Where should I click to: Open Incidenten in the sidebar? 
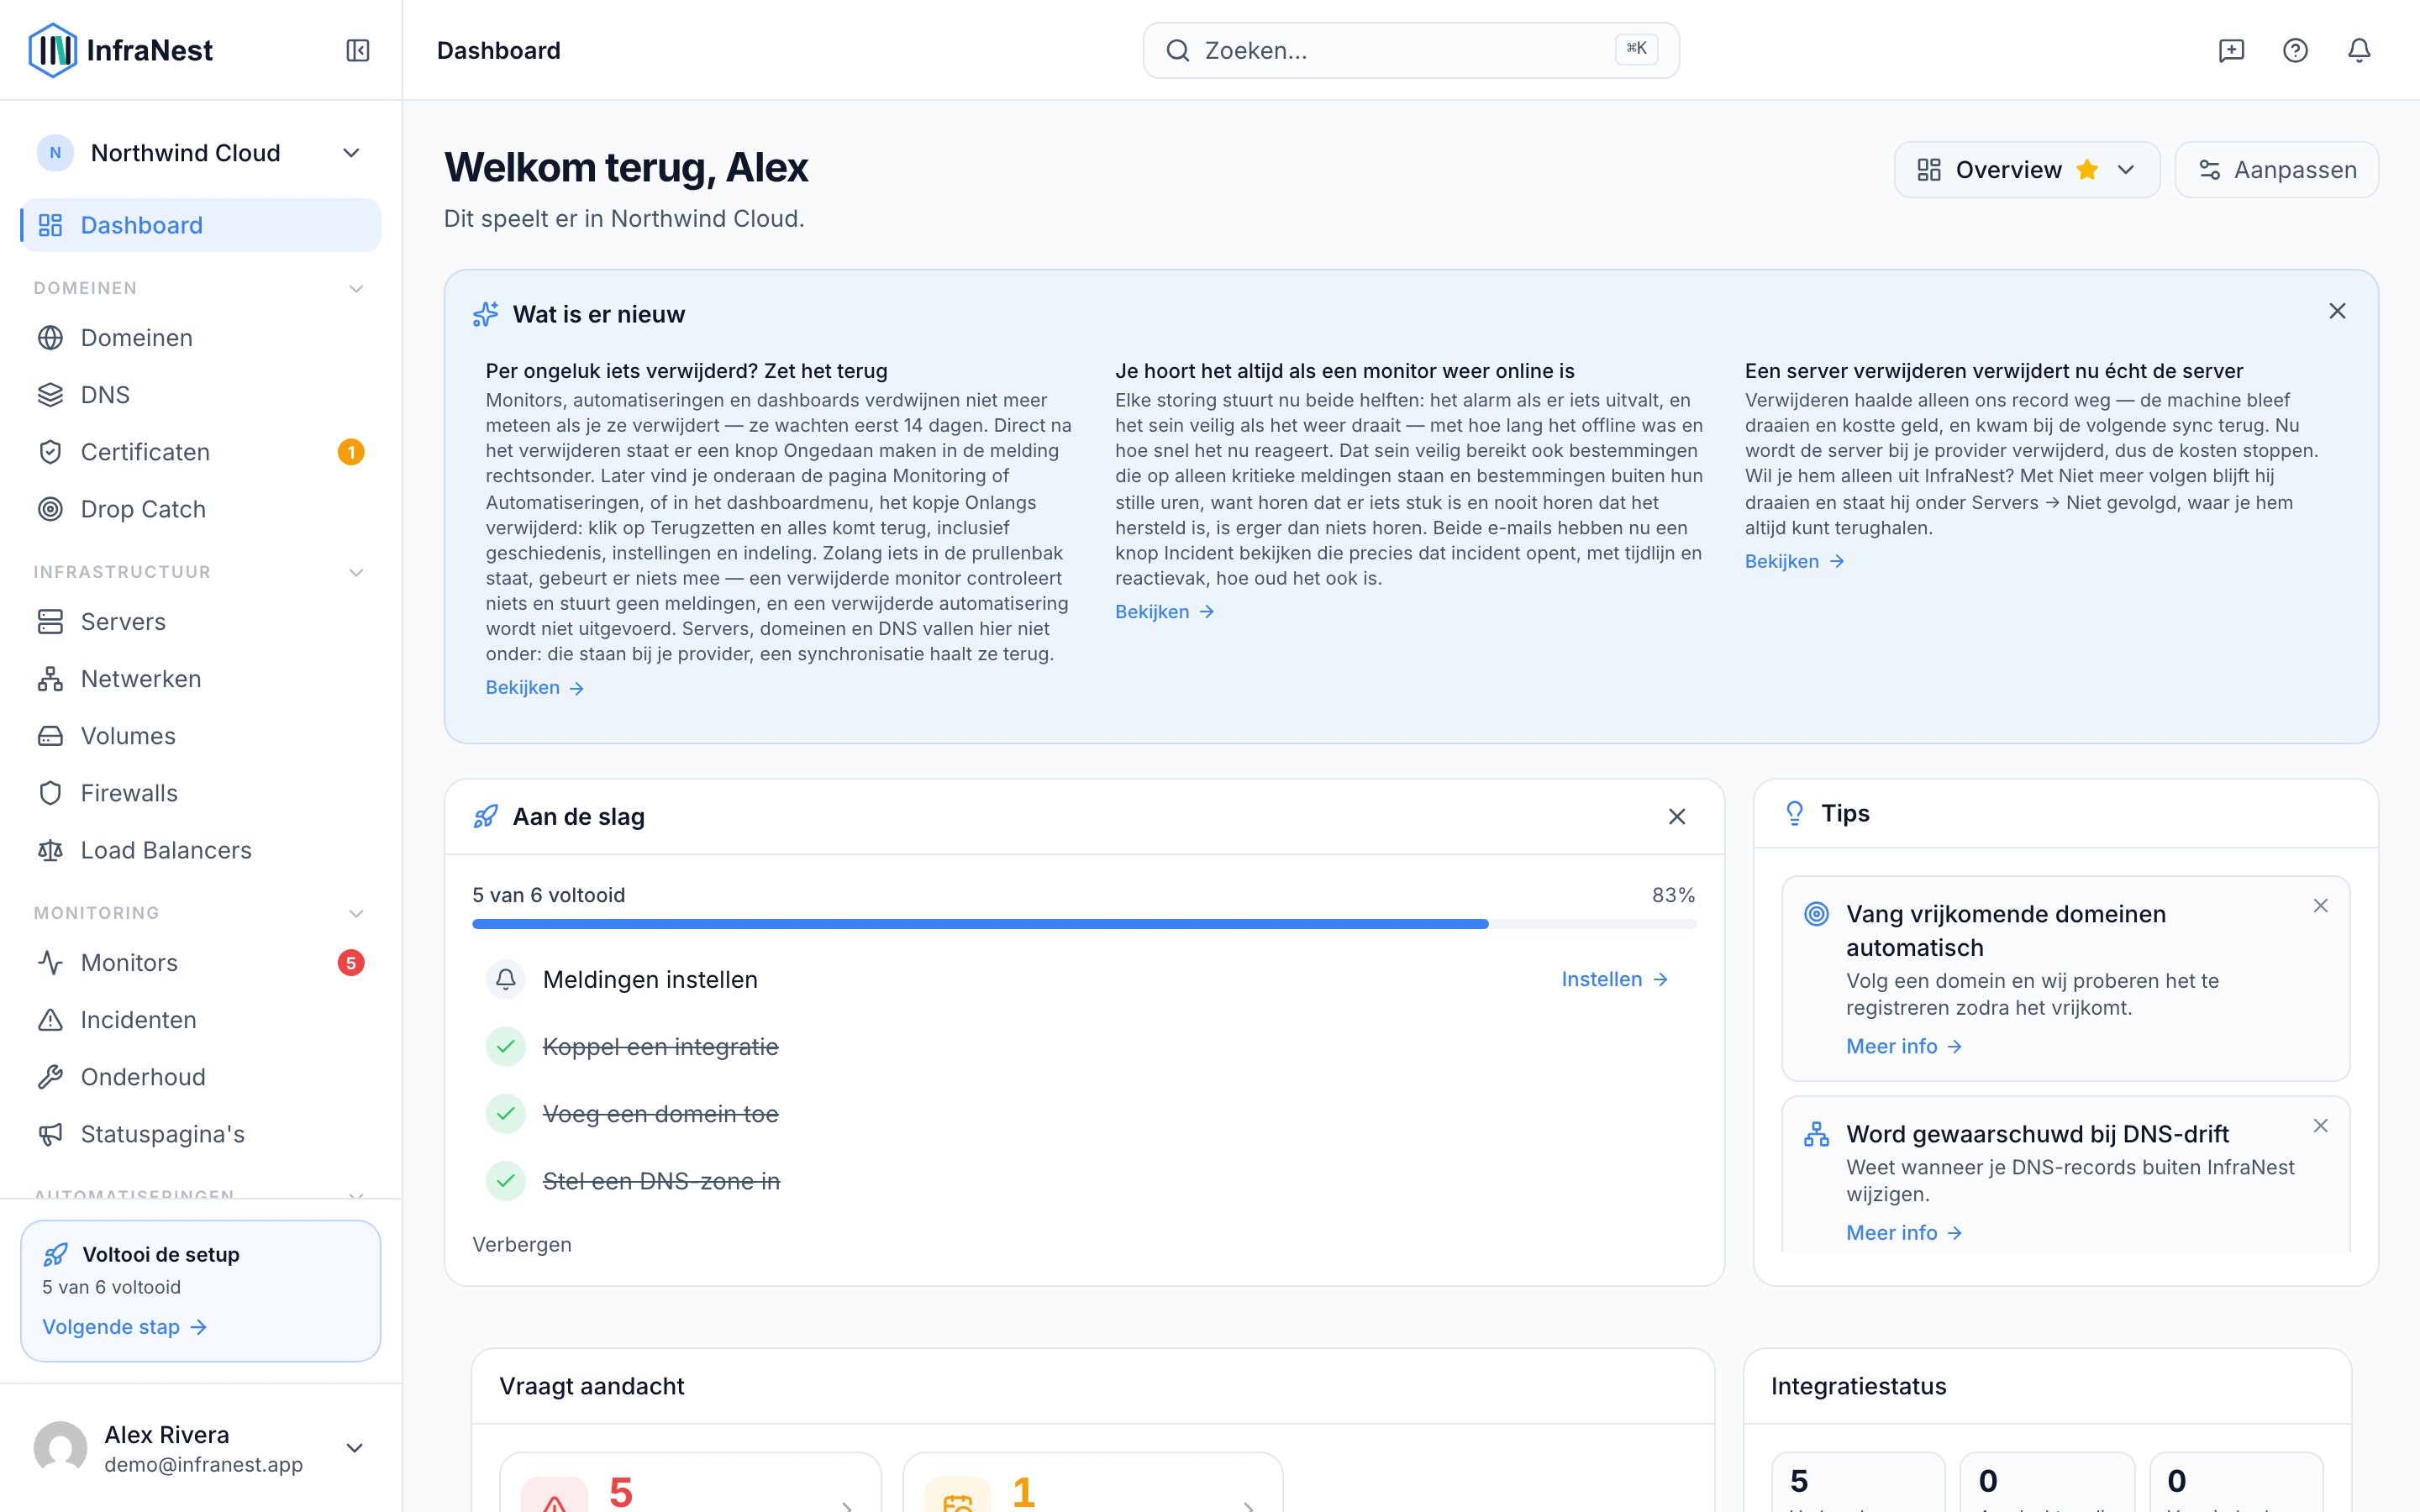[200, 1020]
